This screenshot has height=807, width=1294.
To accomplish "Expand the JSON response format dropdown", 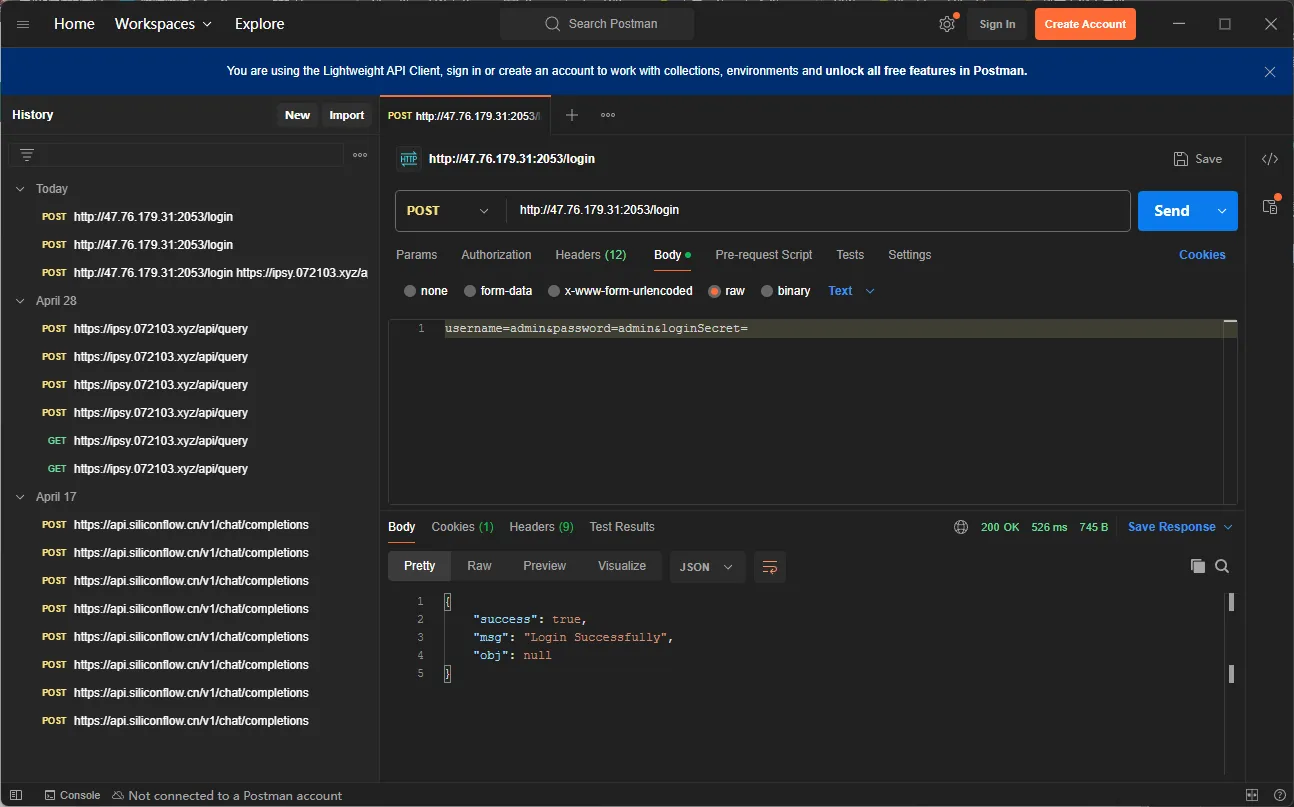I will click(706, 567).
